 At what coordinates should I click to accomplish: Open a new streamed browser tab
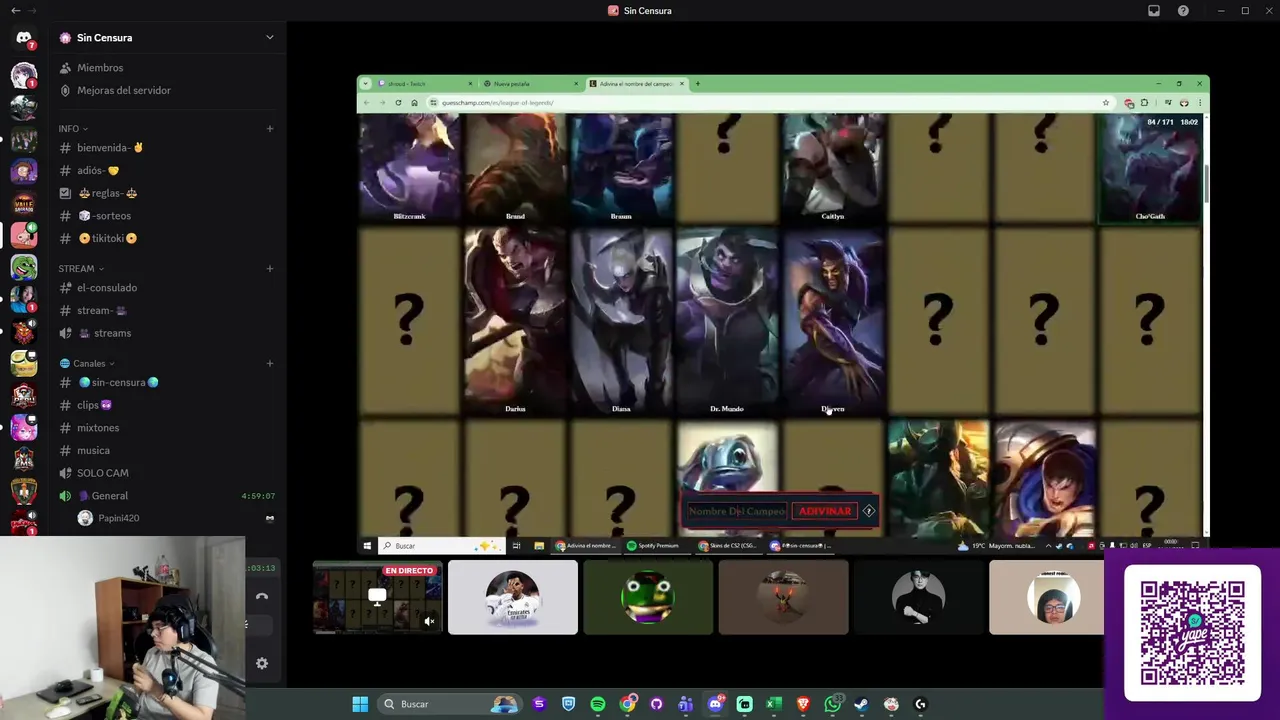[698, 84]
